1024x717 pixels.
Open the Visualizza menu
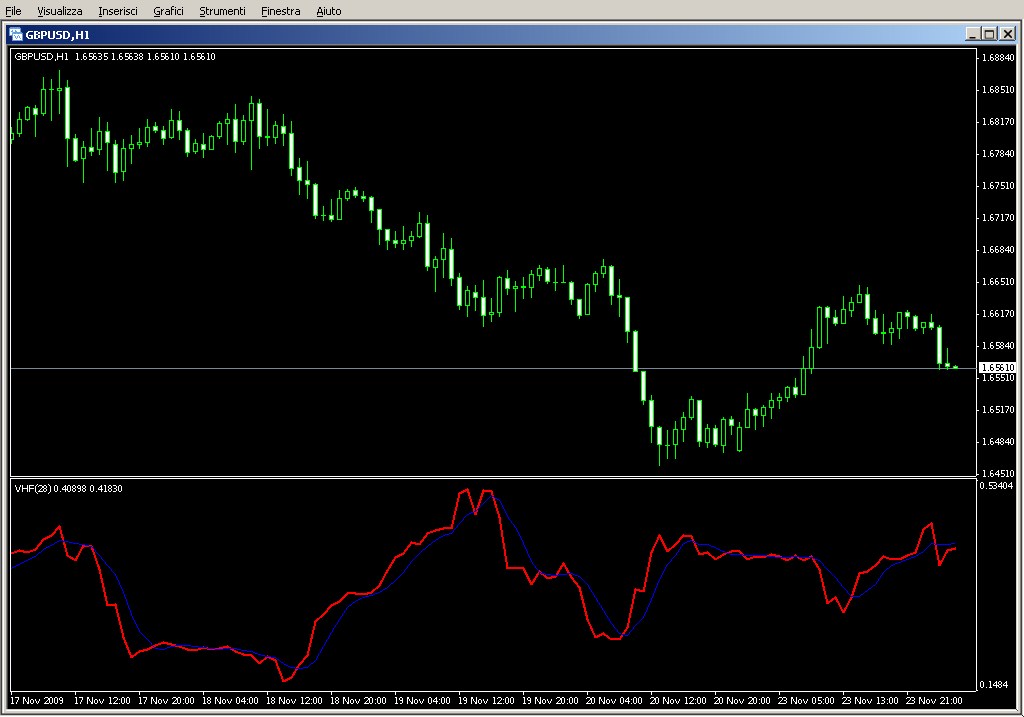click(x=59, y=11)
